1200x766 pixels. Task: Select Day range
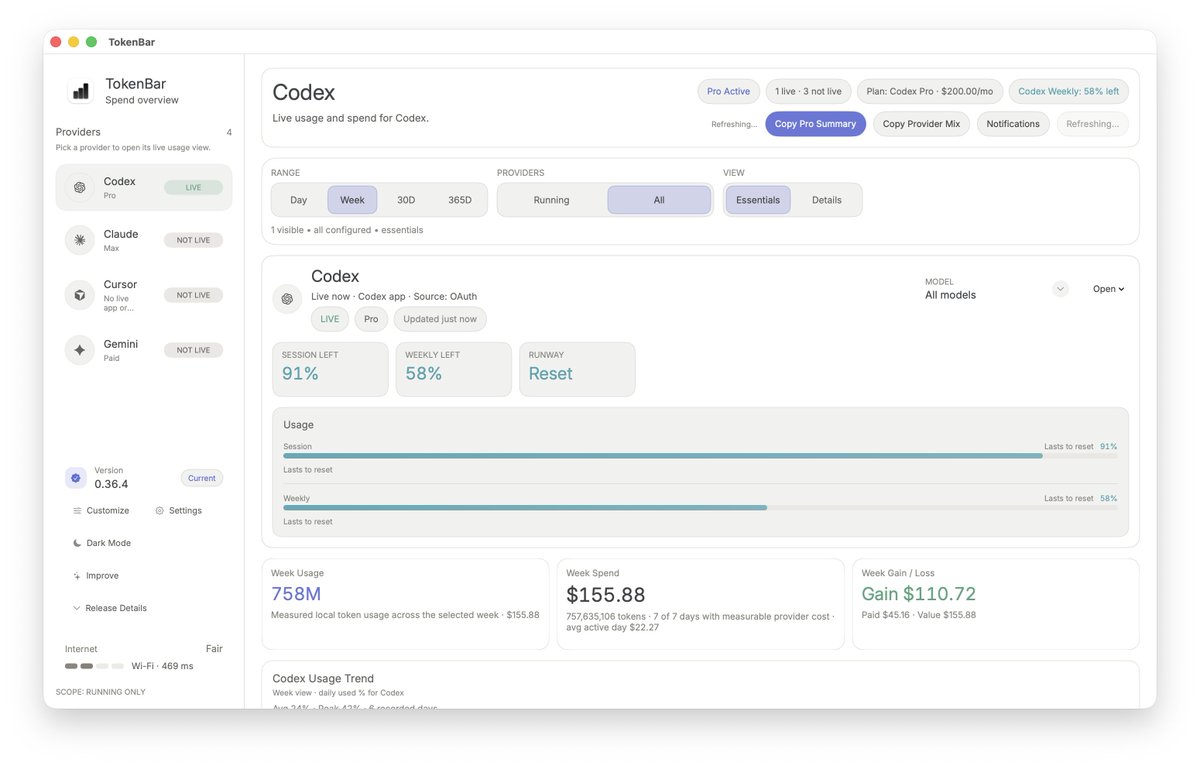[299, 200]
